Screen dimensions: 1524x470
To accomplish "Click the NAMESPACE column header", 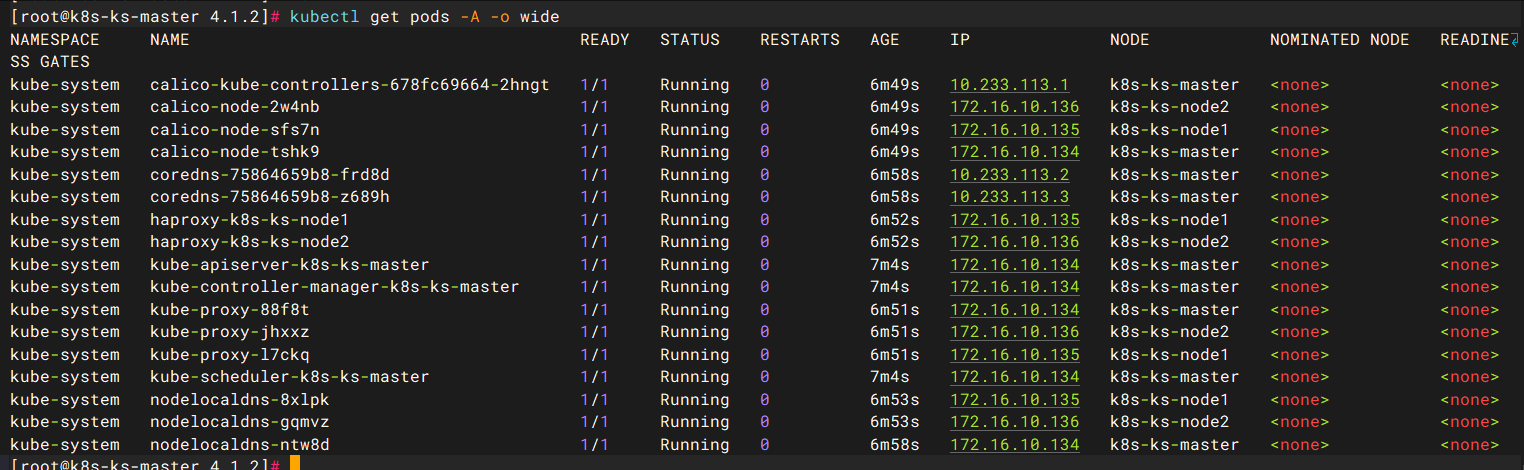I will [x=55, y=40].
